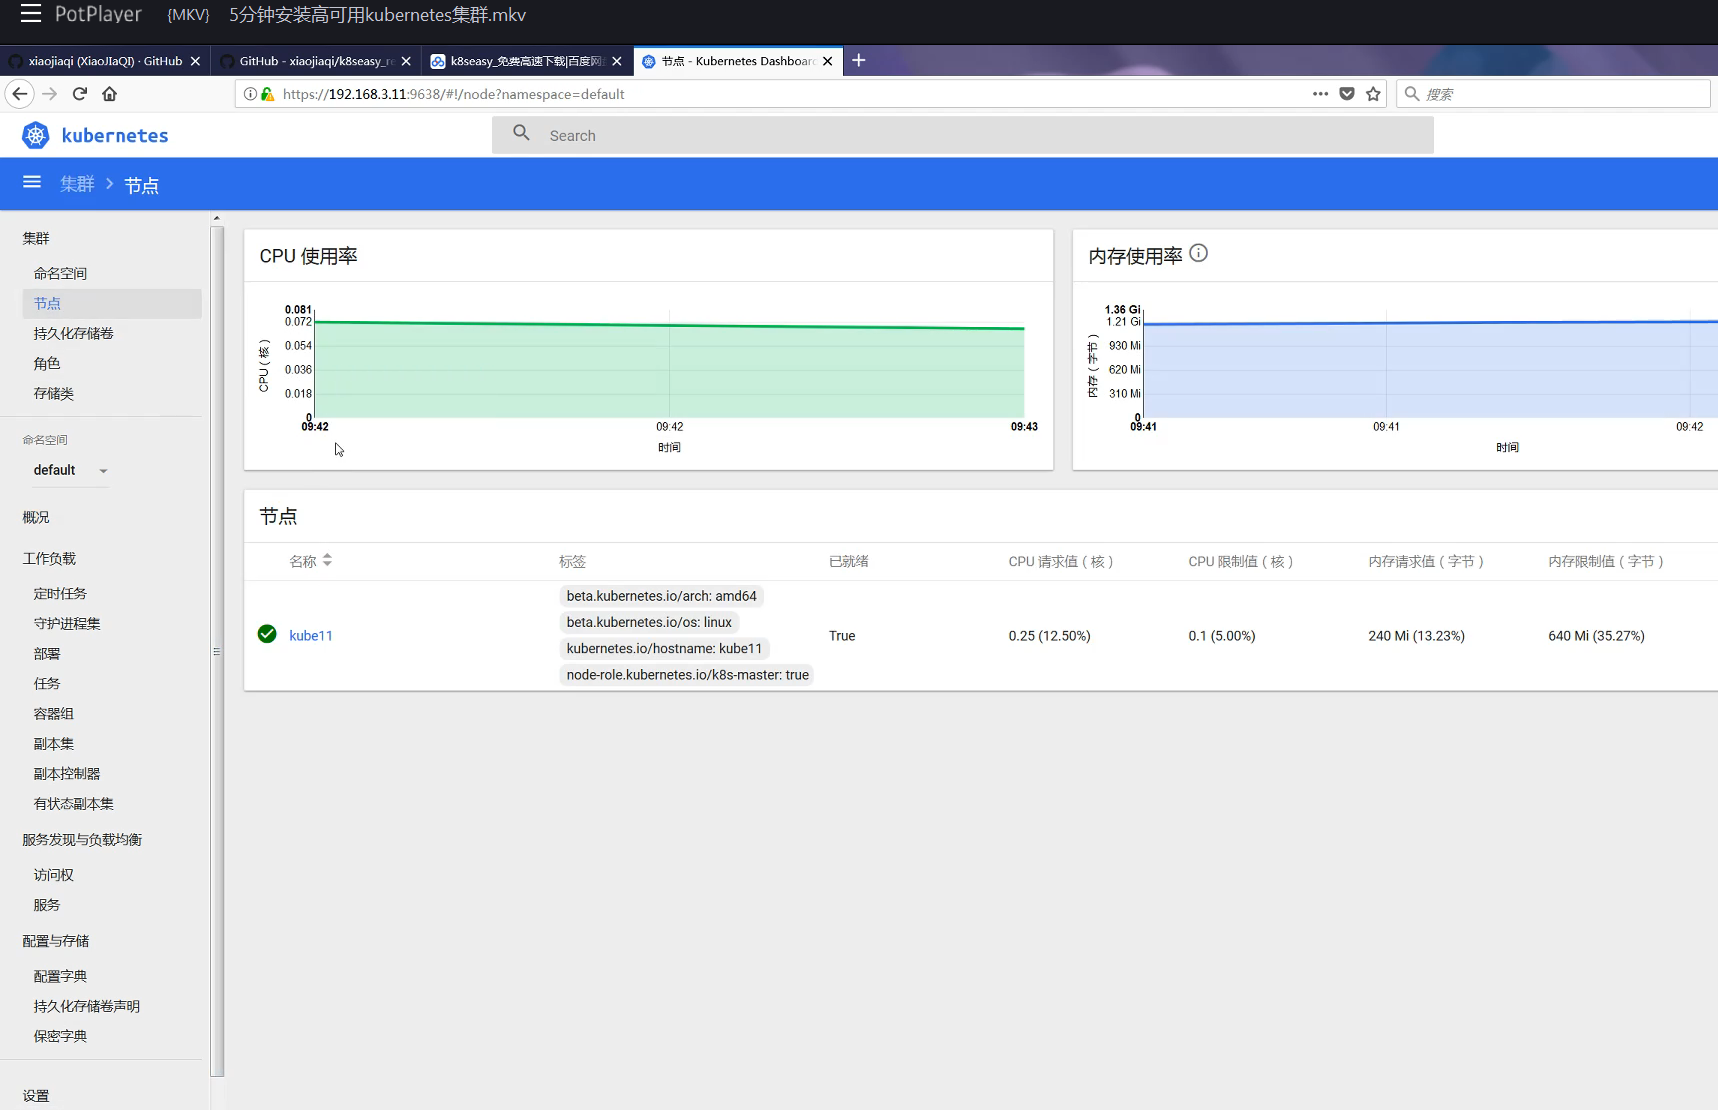Click the browser back arrow

coord(20,94)
